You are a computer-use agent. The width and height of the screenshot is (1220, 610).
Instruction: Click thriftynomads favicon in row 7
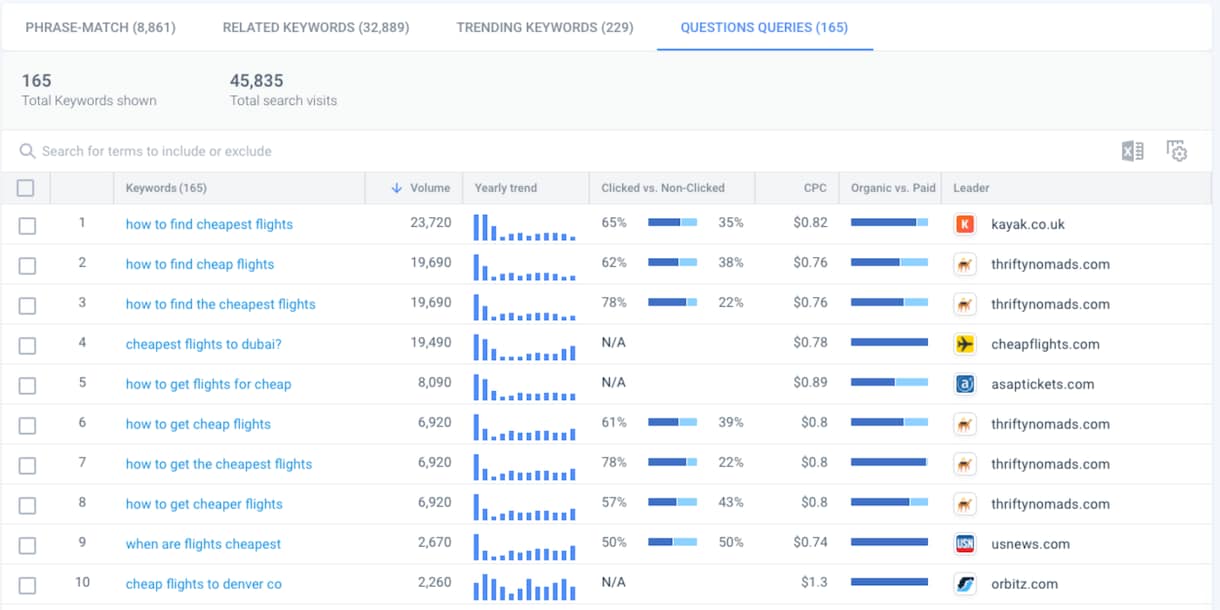pos(965,464)
